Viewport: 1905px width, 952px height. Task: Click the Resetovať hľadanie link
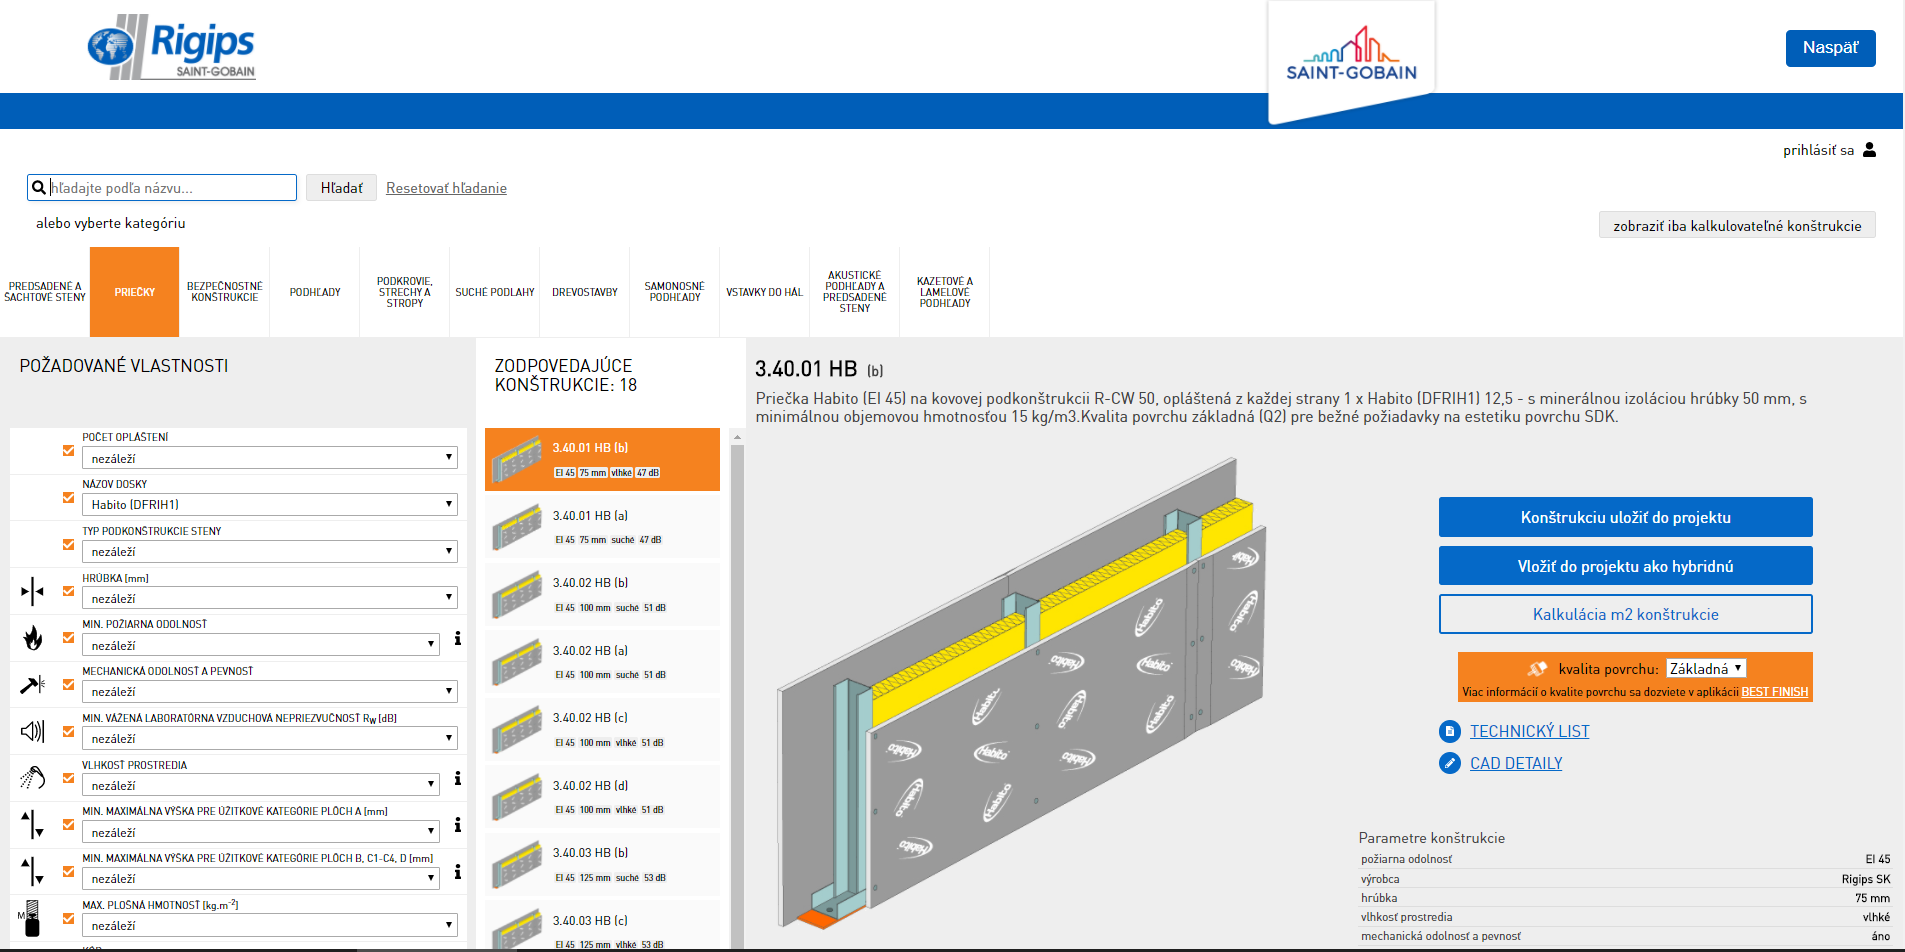(x=446, y=188)
